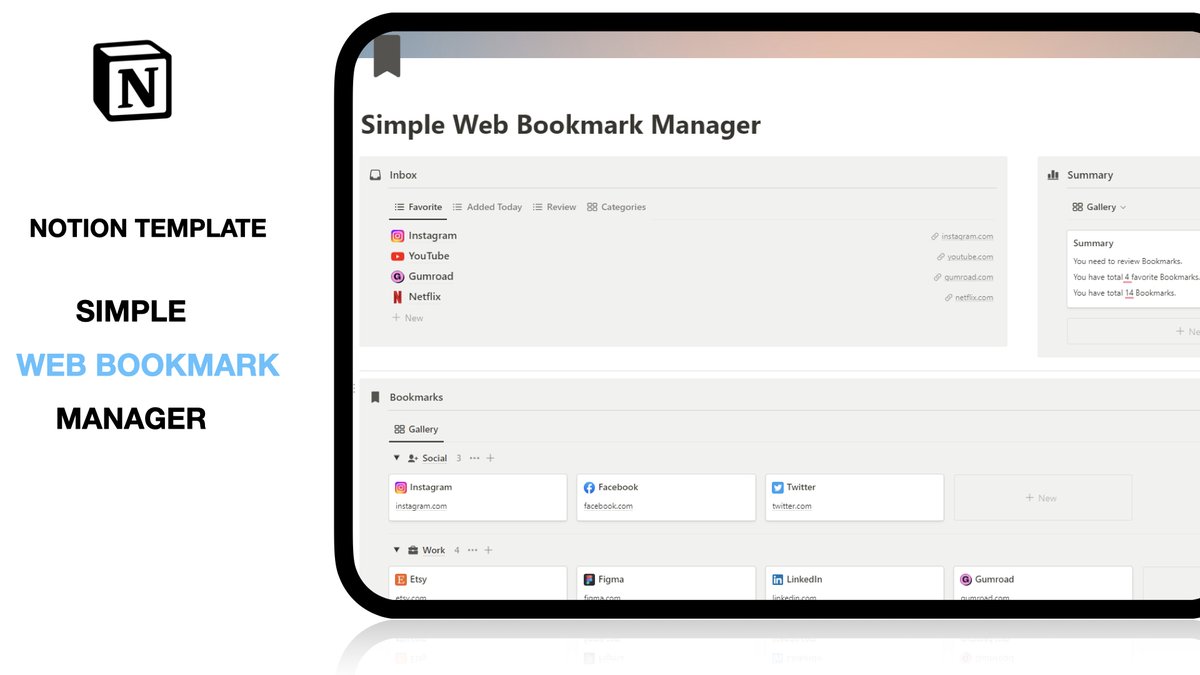Collapse the Social group toggle triangle

[x=396, y=458]
